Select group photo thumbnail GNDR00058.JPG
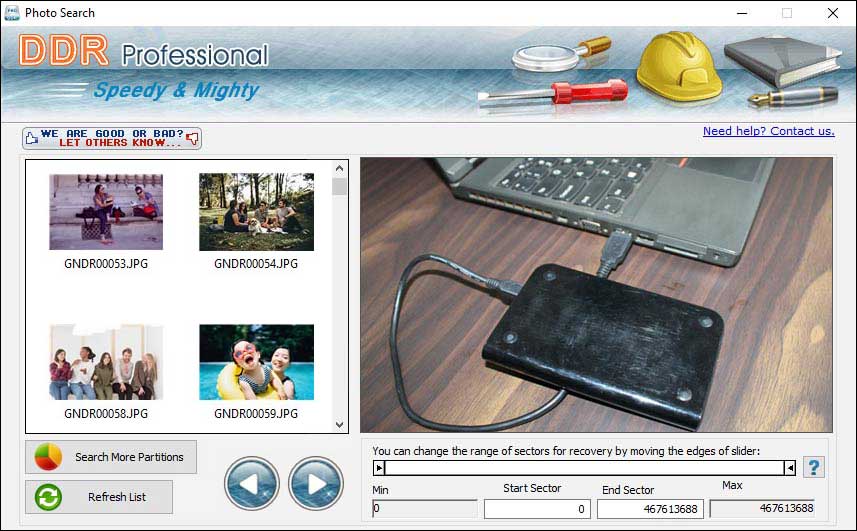 coord(106,362)
